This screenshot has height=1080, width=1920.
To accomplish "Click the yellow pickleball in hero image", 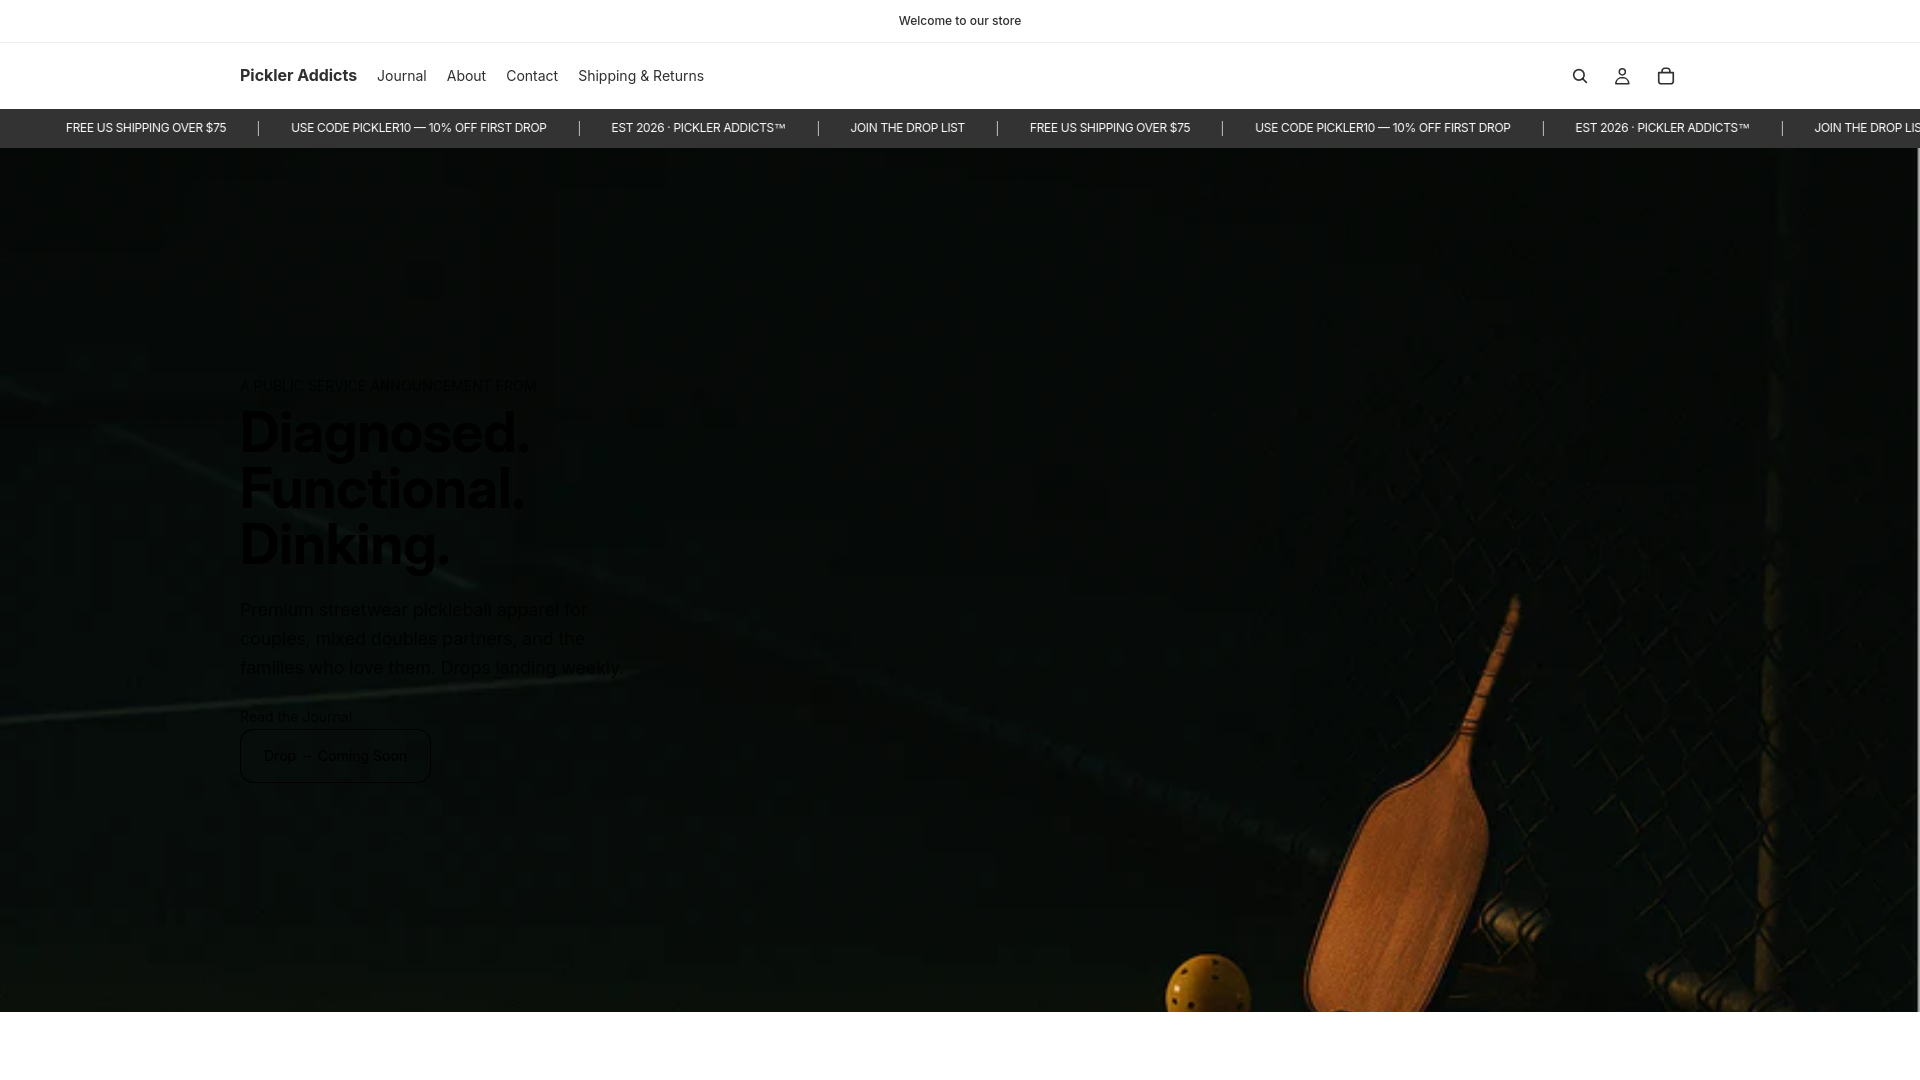I will [x=1208, y=984].
